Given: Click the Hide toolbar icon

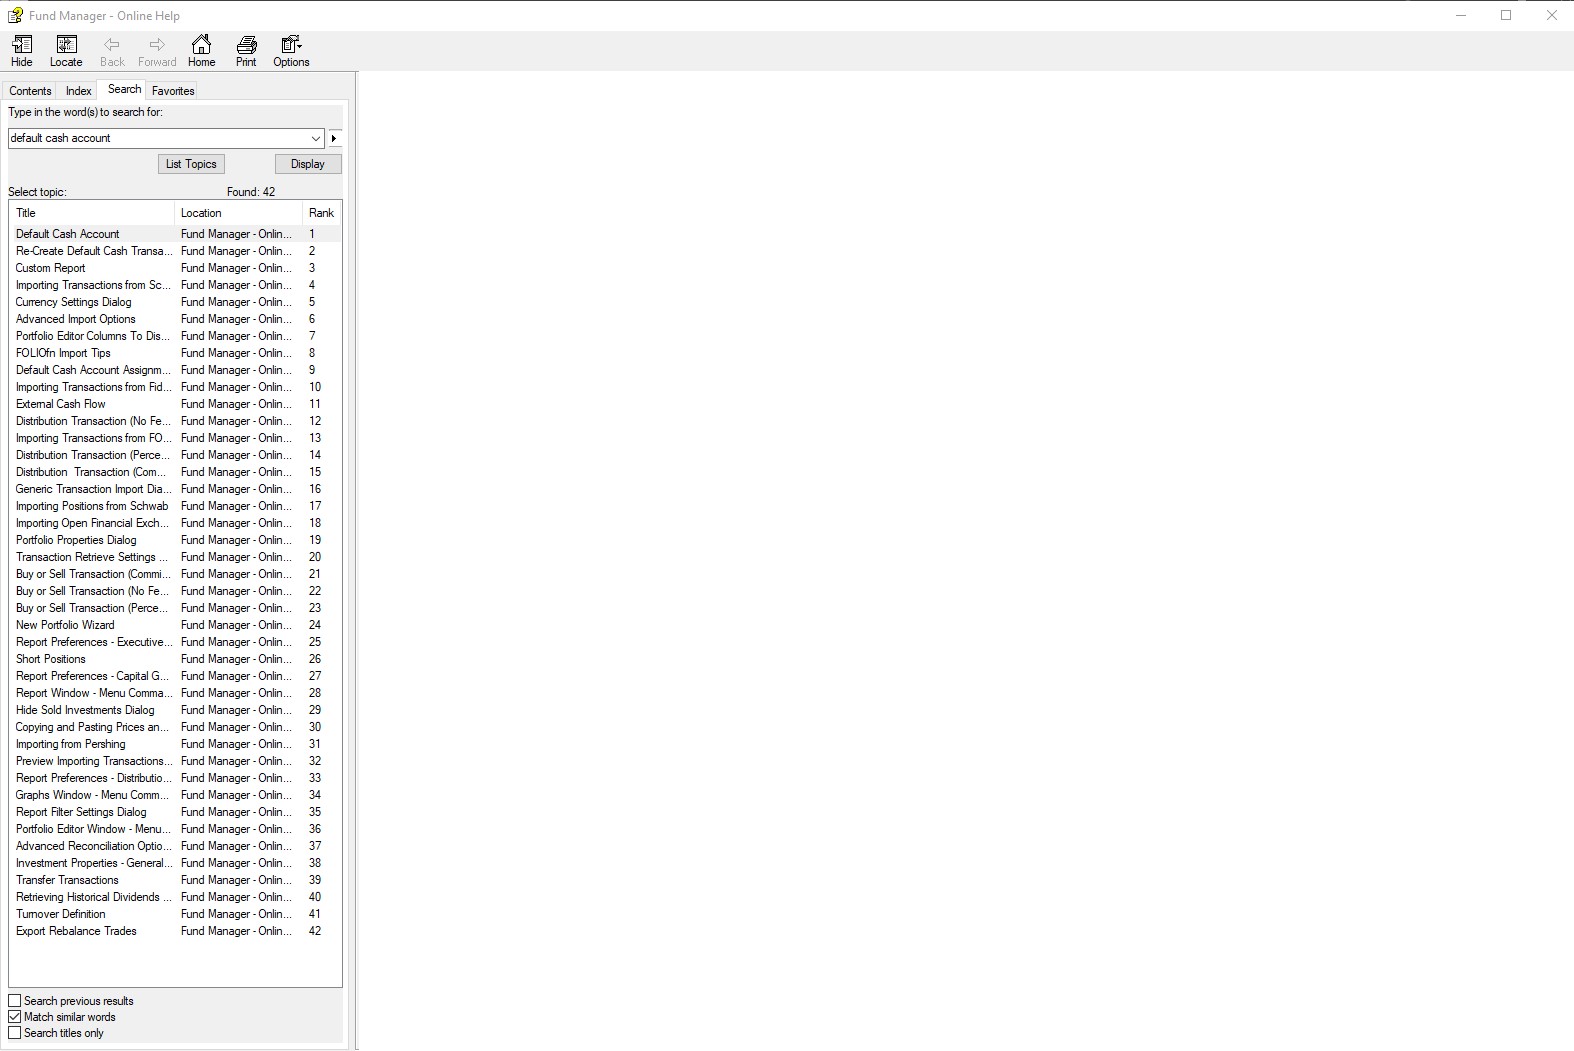Looking at the screenshot, I should click(x=22, y=51).
